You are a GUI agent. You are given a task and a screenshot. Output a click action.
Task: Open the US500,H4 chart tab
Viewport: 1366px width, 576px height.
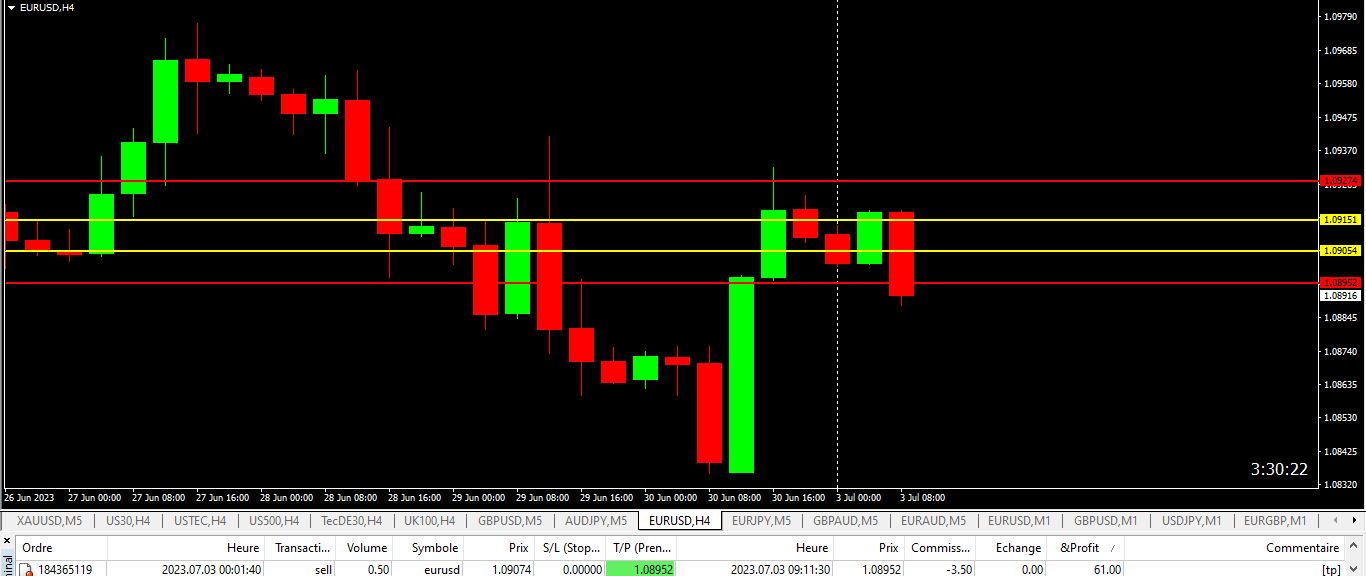tap(274, 521)
